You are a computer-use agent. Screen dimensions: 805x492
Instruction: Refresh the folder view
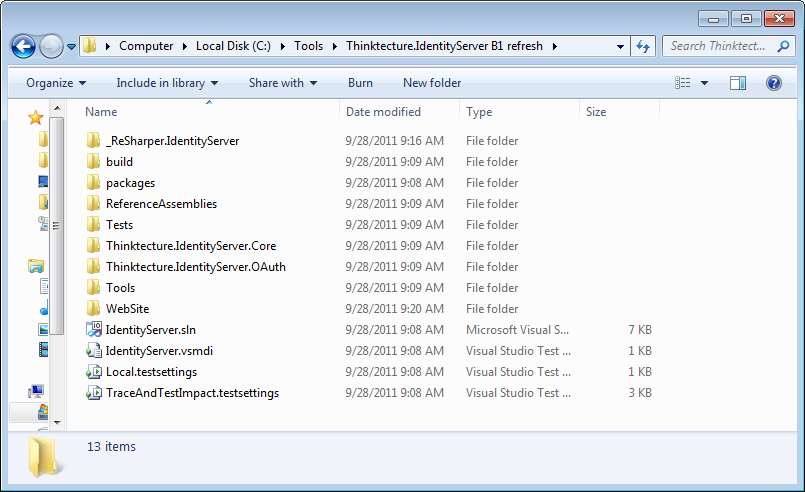pyautogui.click(x=643, y=46)
